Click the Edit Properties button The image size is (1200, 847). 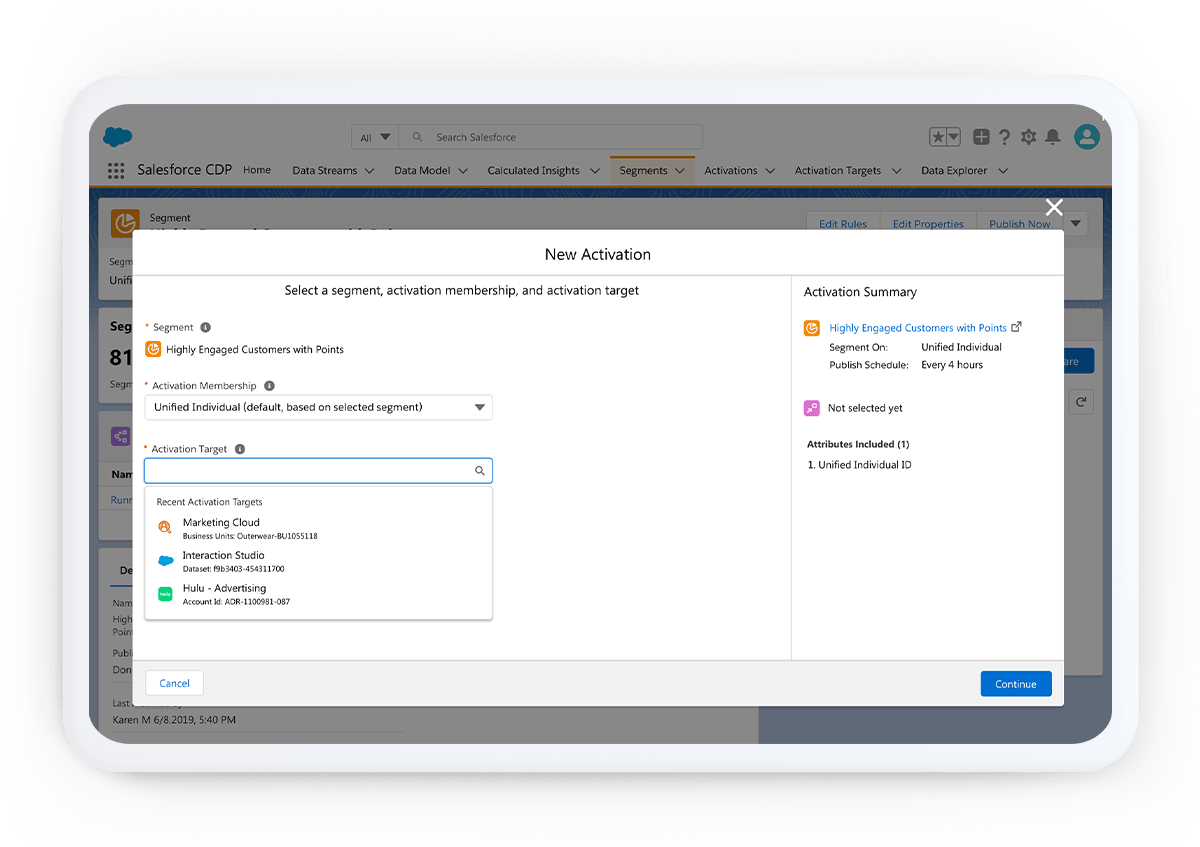coord(928,224)
